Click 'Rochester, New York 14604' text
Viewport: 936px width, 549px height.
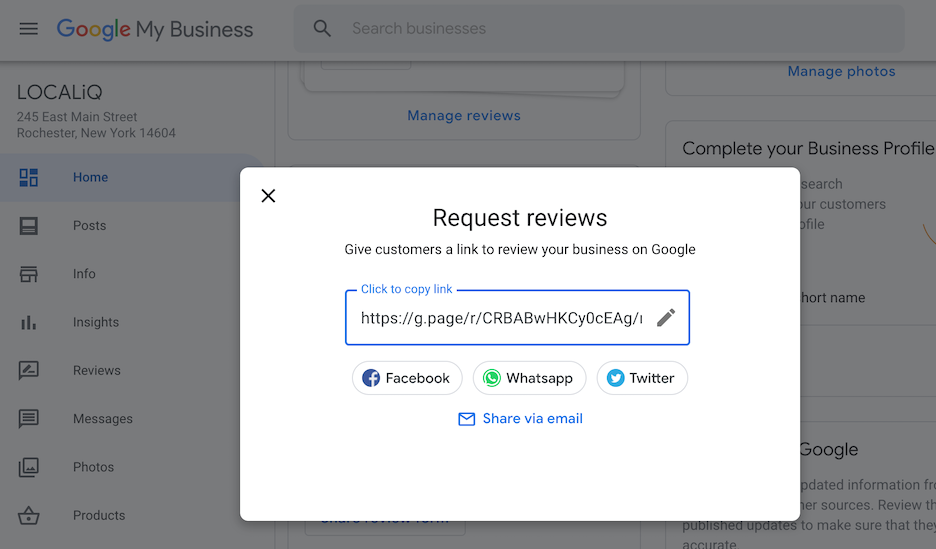coord(96,133)
